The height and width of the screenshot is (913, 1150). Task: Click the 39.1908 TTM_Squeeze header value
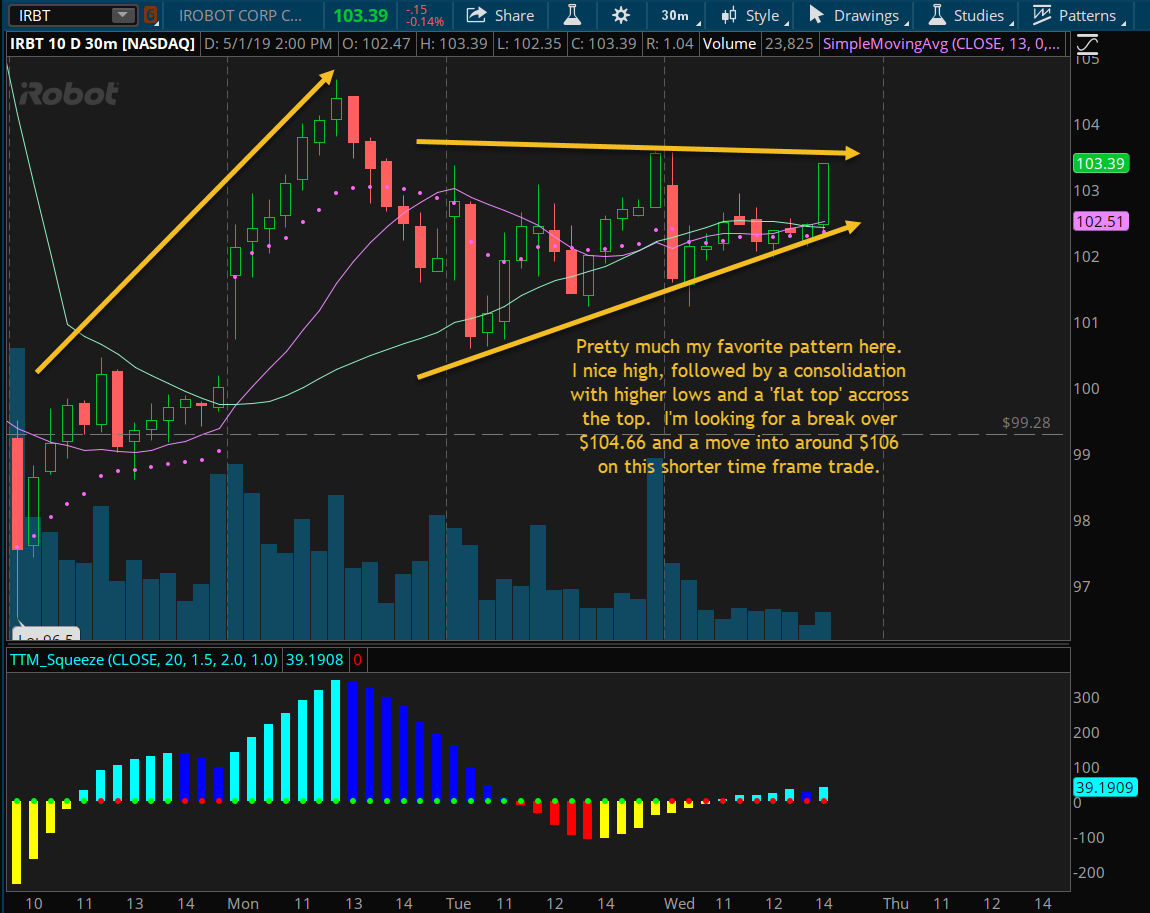(x=315, y=659)
